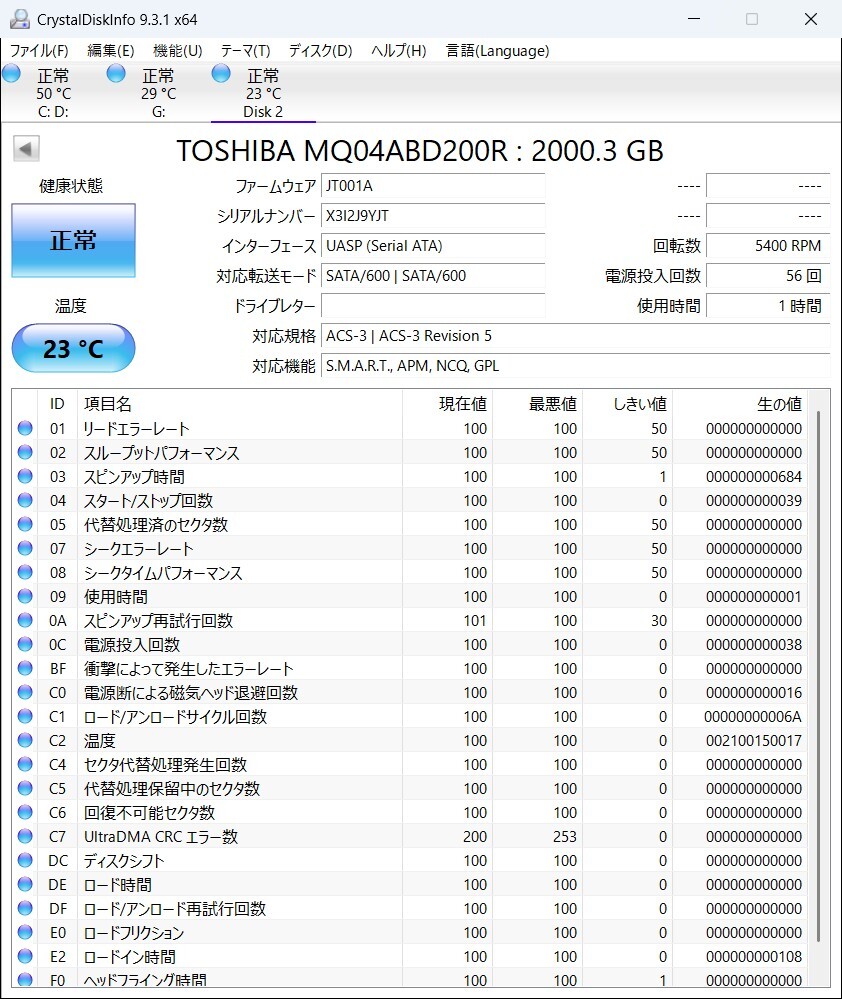Click the CrystalDiskInfo app icon in title bar

tap(20, 19)
